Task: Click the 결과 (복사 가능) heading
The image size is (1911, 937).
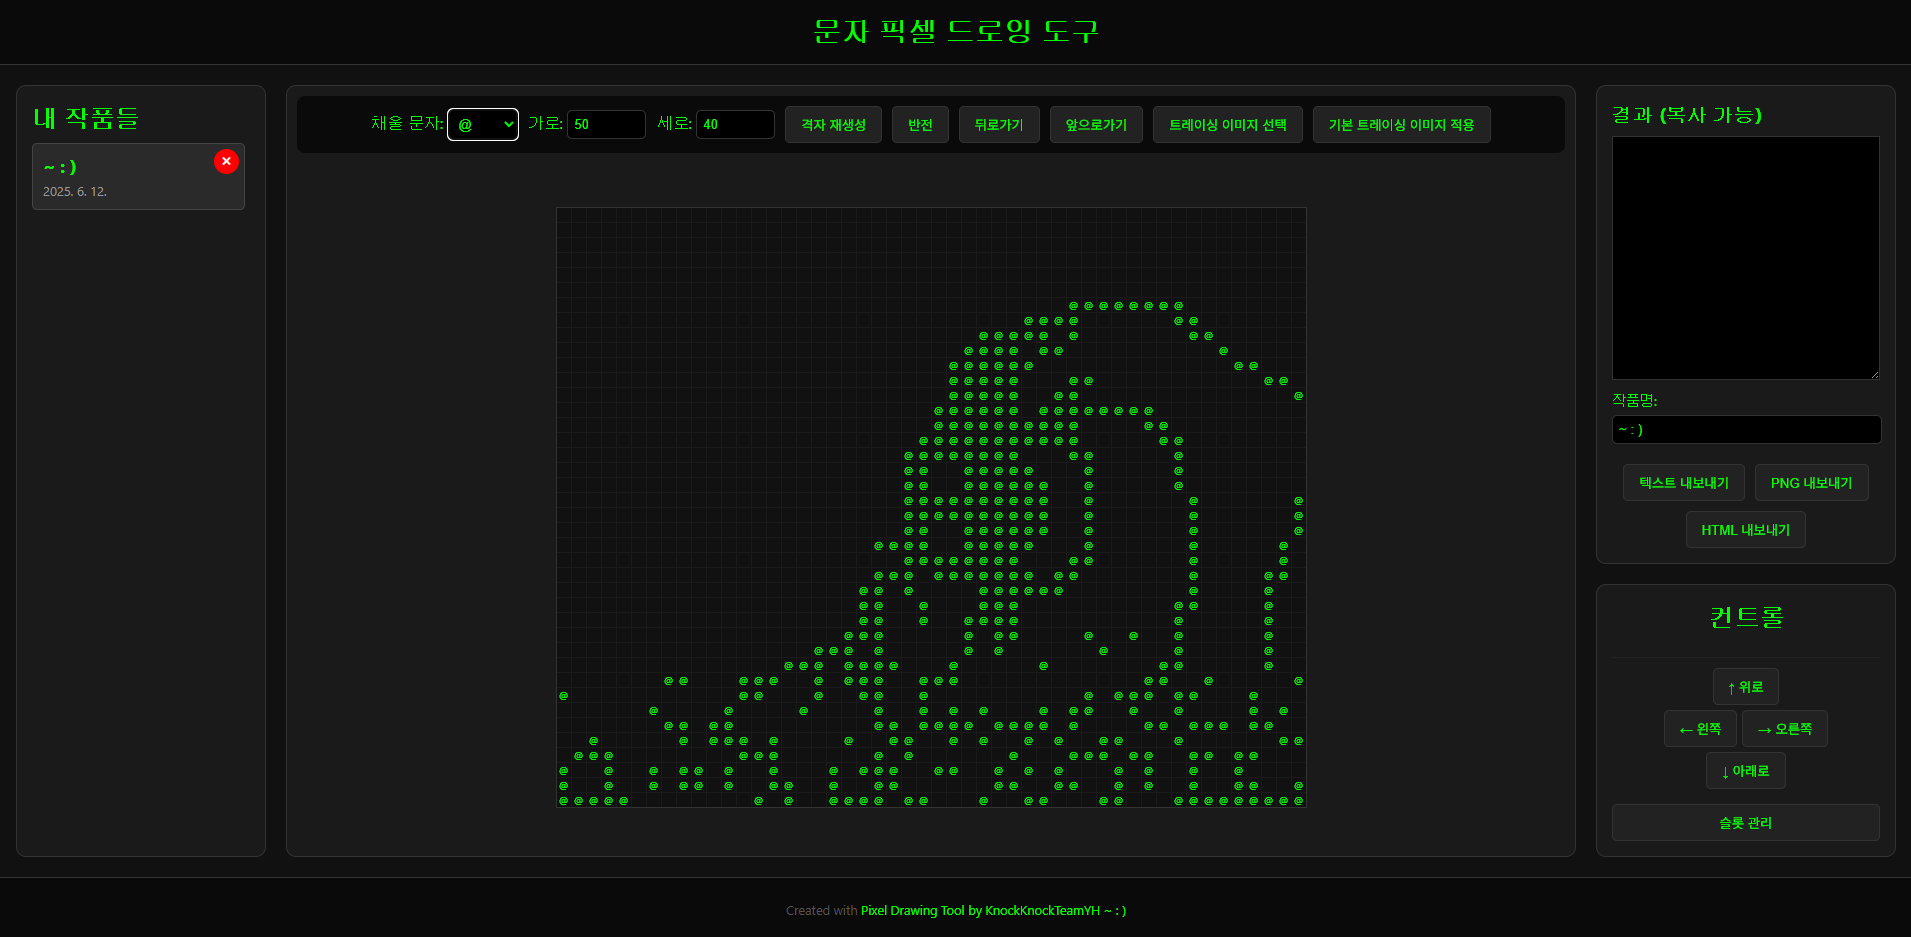Action: coord(1687,115)
